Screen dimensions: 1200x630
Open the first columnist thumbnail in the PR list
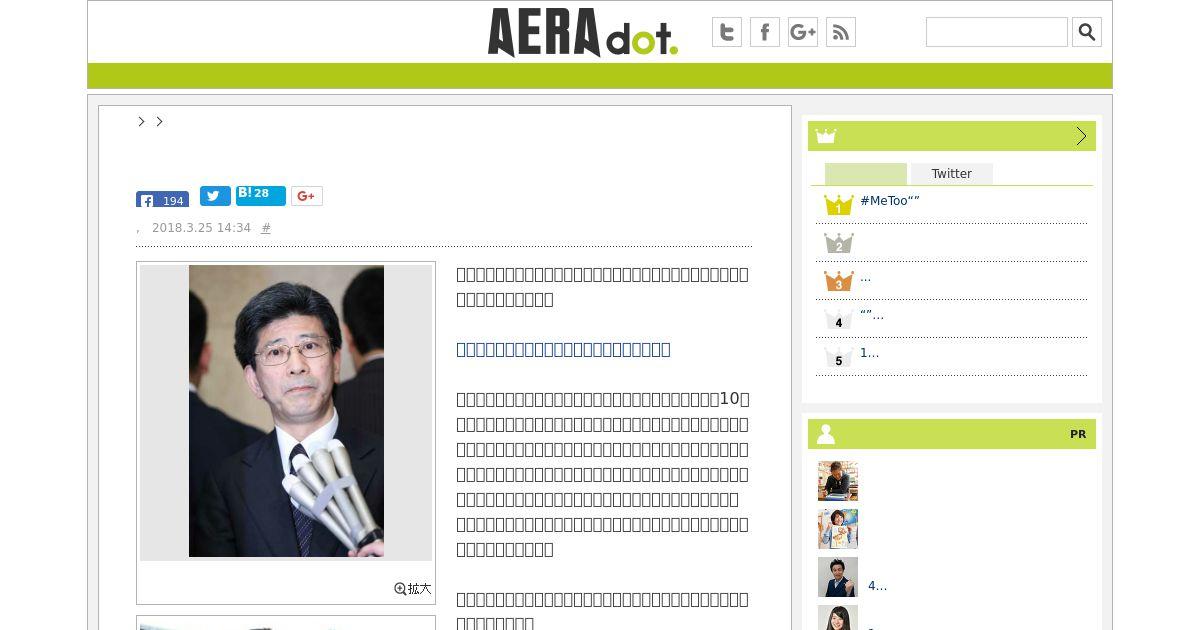(x=838, y=481)
